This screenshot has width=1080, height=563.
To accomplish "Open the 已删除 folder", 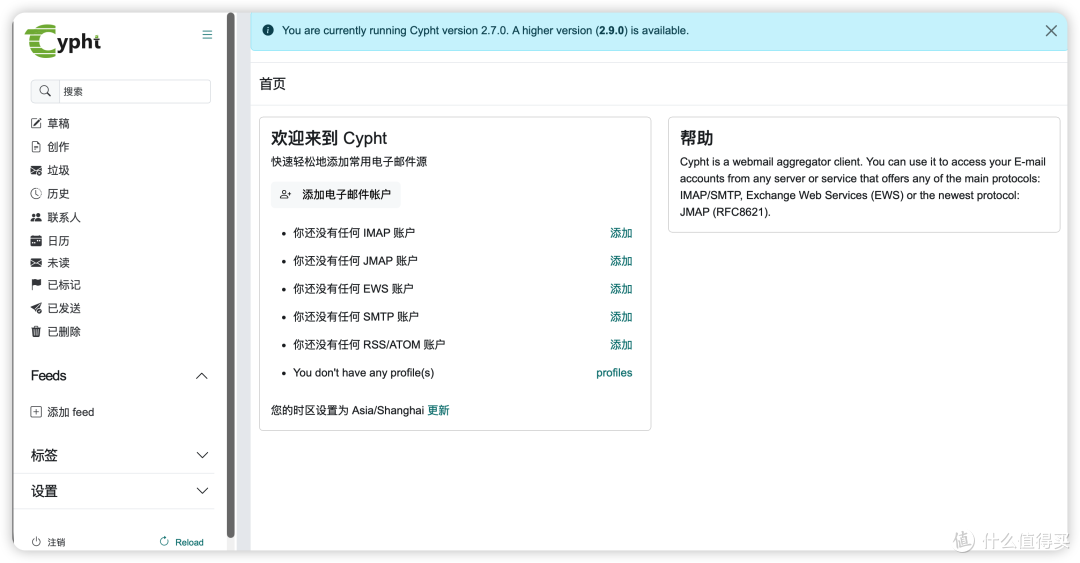I will pyautogui.click(x=64, y=331).
